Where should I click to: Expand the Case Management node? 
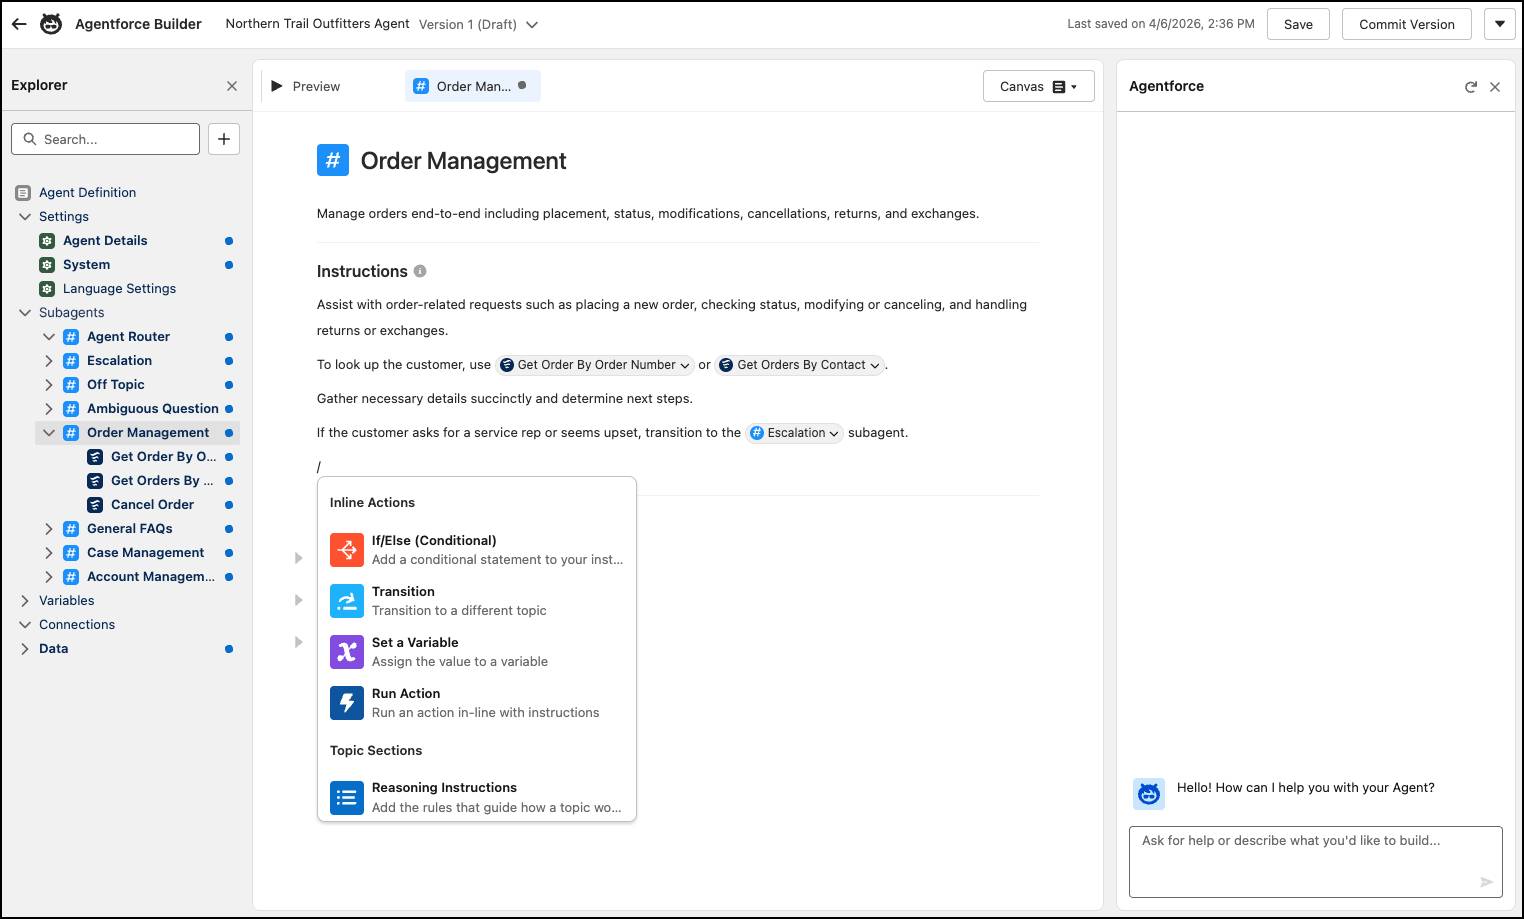[x=49, y=552]
